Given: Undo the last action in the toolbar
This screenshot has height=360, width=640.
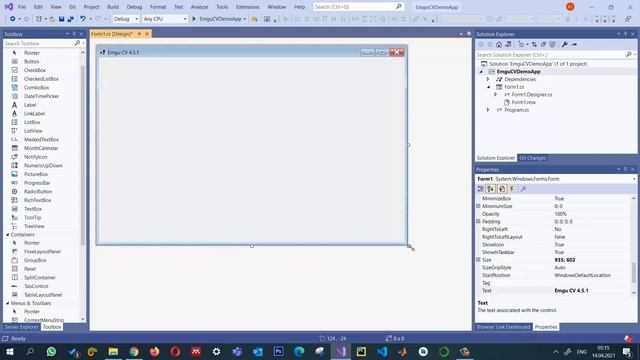Looking at the screenshot, I should [83, 19].
